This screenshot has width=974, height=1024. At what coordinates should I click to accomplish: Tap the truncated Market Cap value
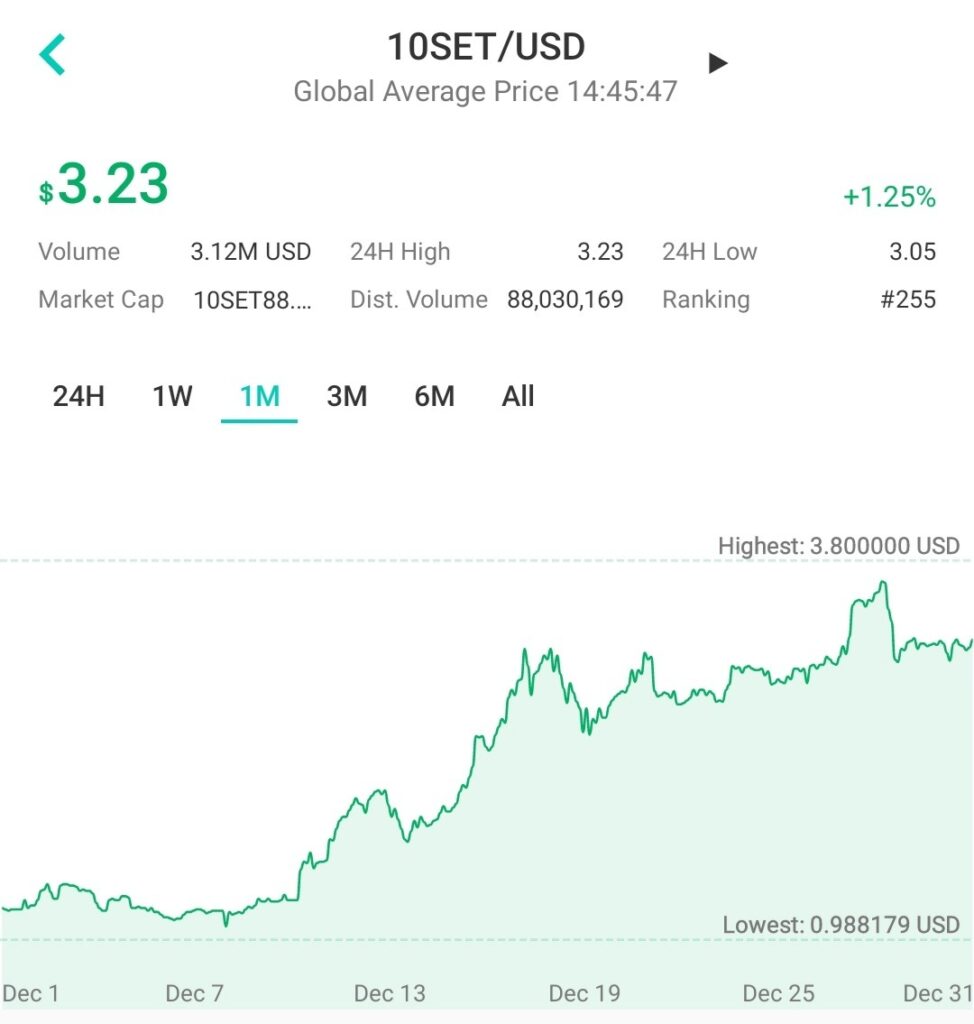pyautogui.click(x=252, y=299)
